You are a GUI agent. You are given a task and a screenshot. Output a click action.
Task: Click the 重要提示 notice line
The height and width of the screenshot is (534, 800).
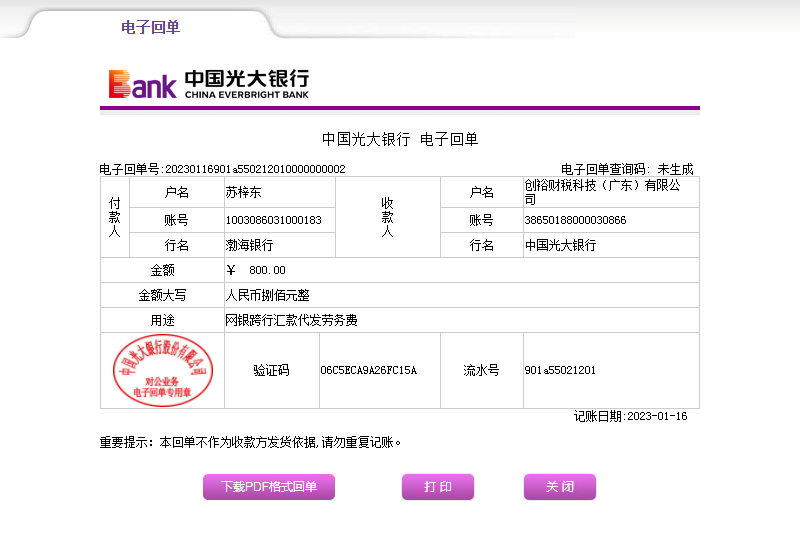250,442
